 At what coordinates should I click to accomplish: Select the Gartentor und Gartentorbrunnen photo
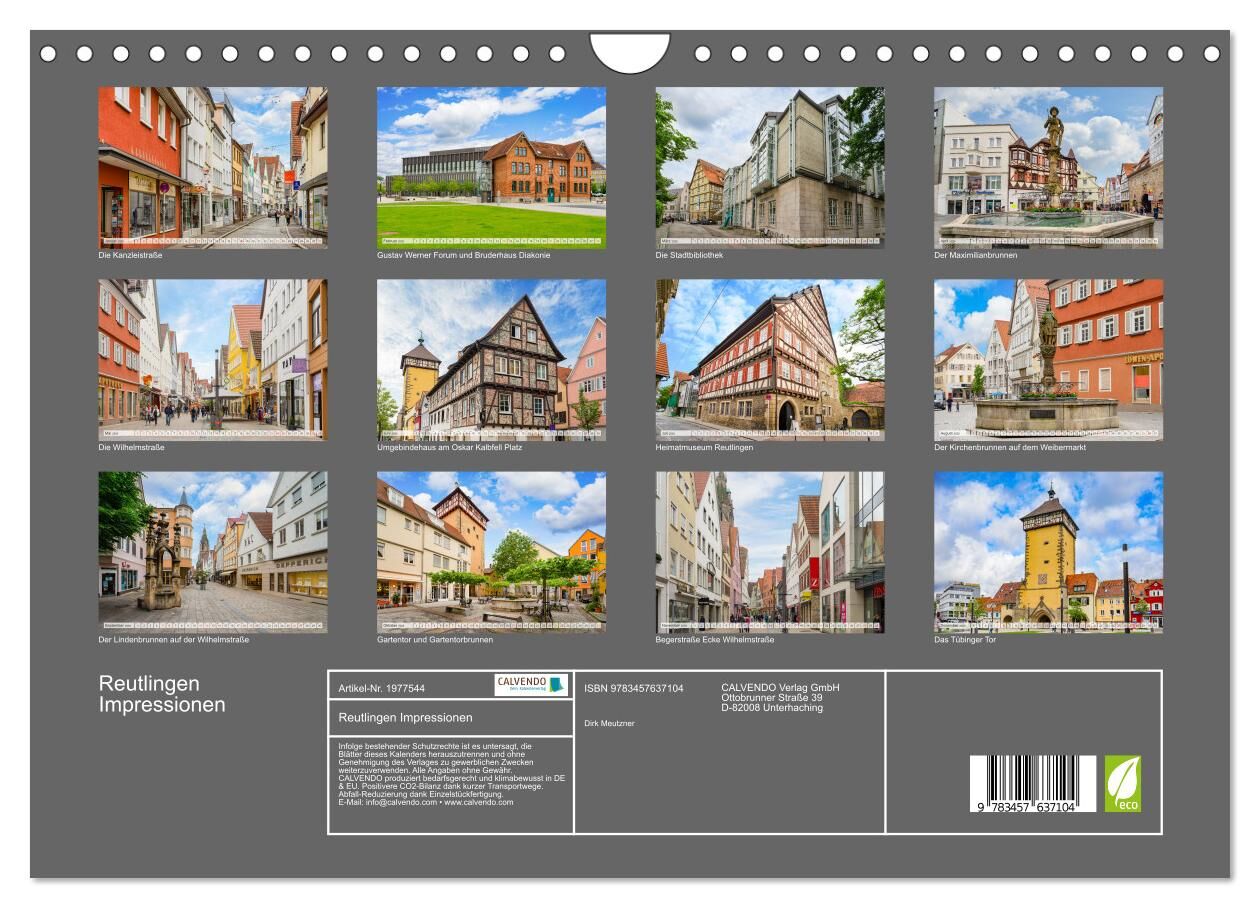(491, 552)
